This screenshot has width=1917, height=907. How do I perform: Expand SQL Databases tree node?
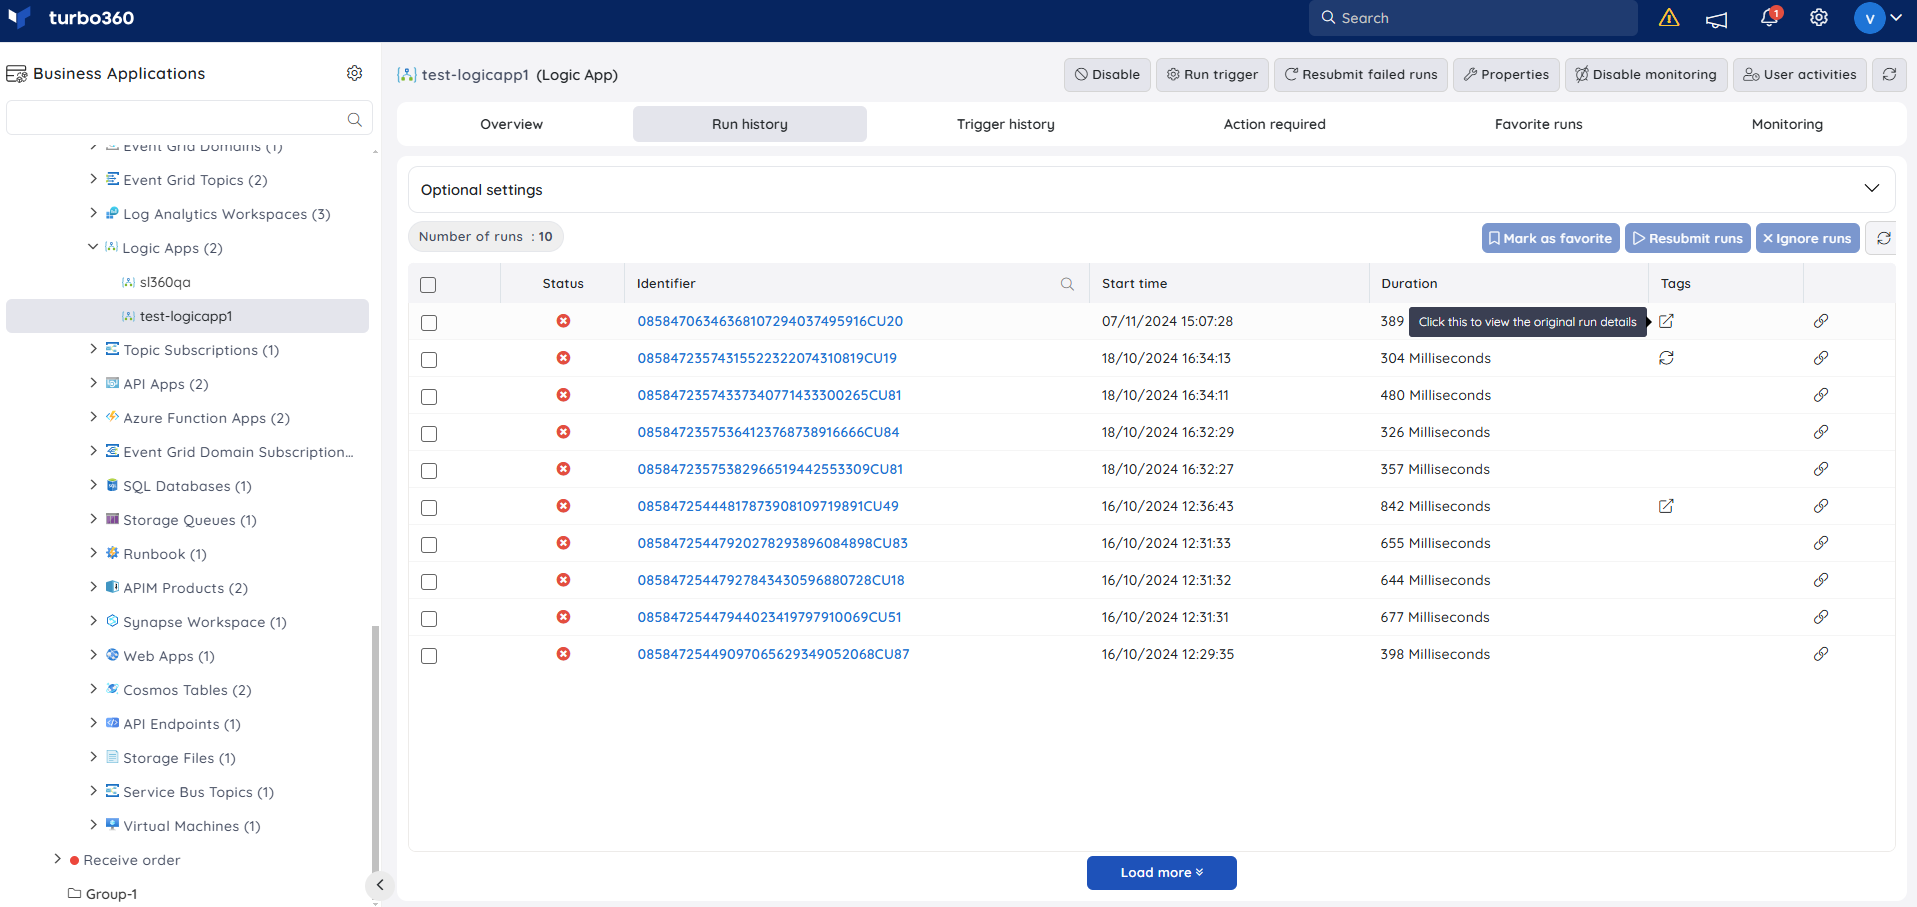pyautogui.click(x=93, y=485)
